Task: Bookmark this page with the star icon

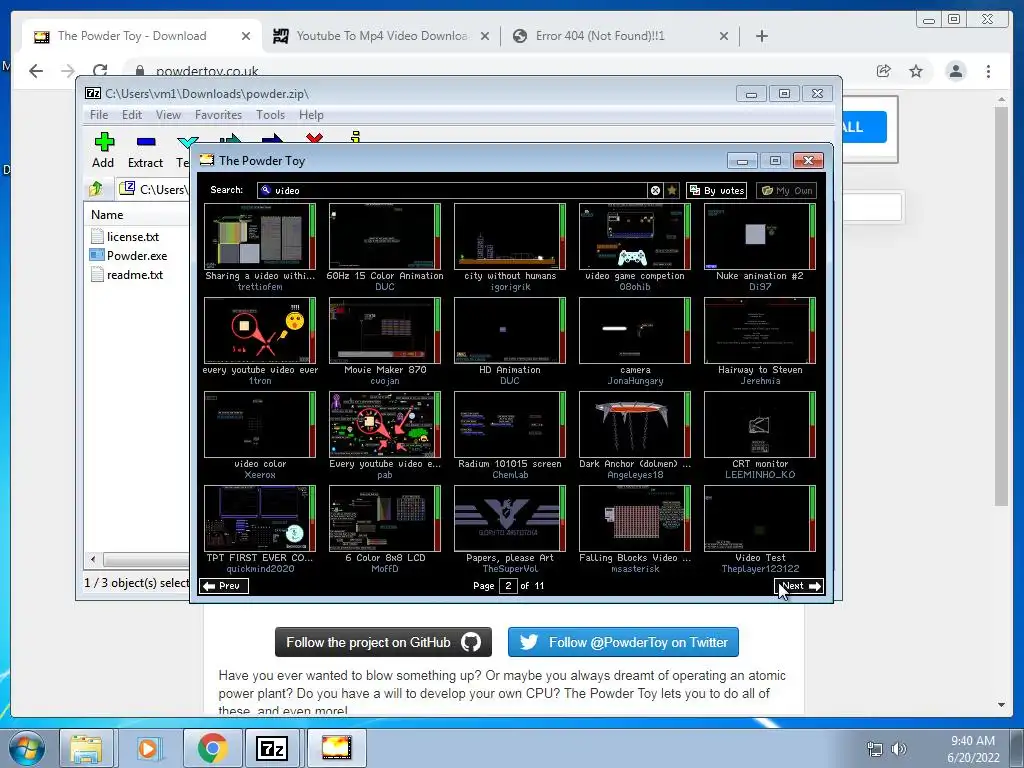Action: point(916,71)
